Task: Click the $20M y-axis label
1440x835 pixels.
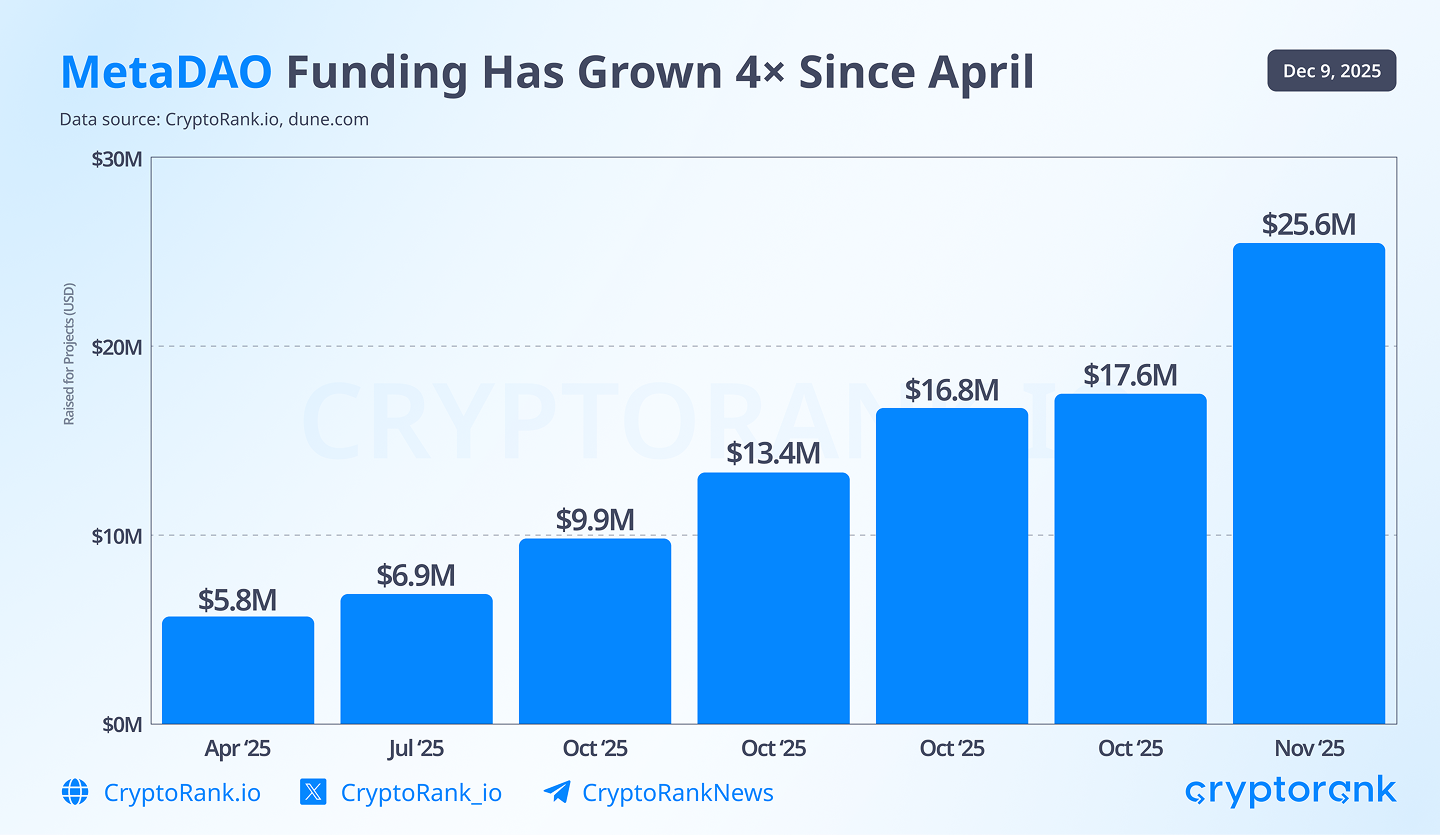Action: click(119, 347)
